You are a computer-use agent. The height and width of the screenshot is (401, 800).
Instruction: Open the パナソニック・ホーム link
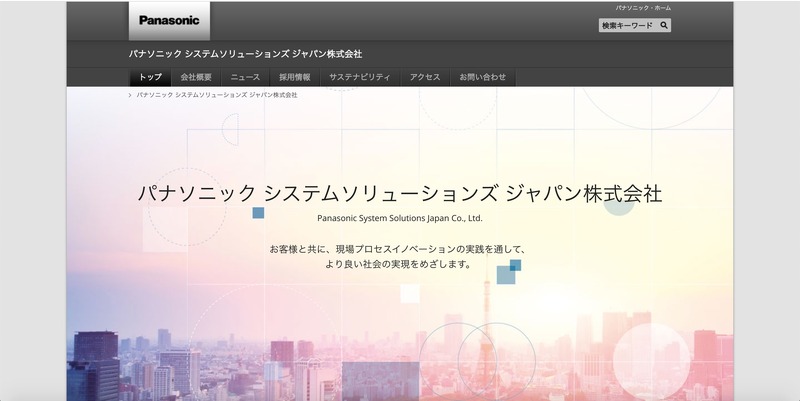[x=642, y=8]
